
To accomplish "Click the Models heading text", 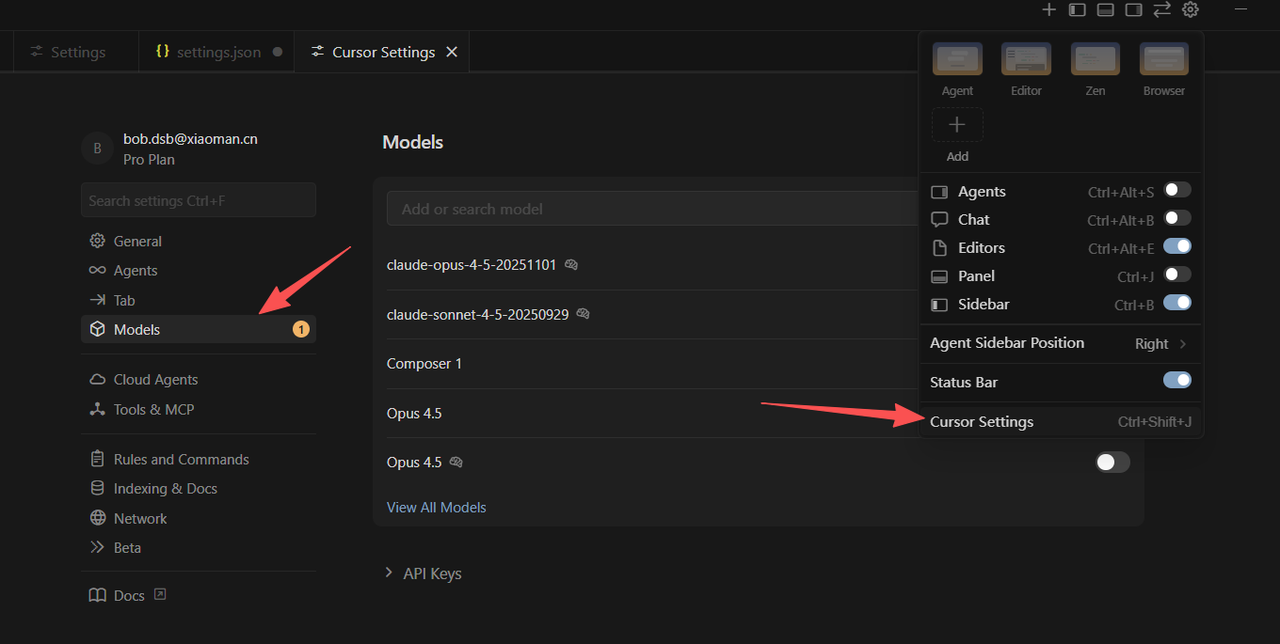I will 413,142.
